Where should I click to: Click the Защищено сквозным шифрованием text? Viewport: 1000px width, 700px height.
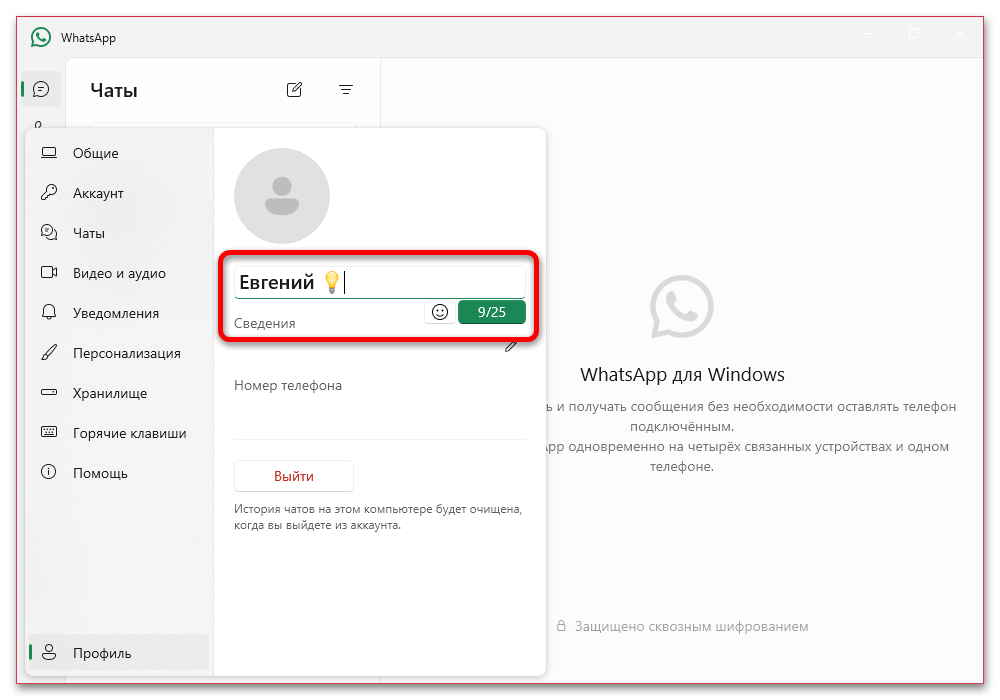(691, 626)
